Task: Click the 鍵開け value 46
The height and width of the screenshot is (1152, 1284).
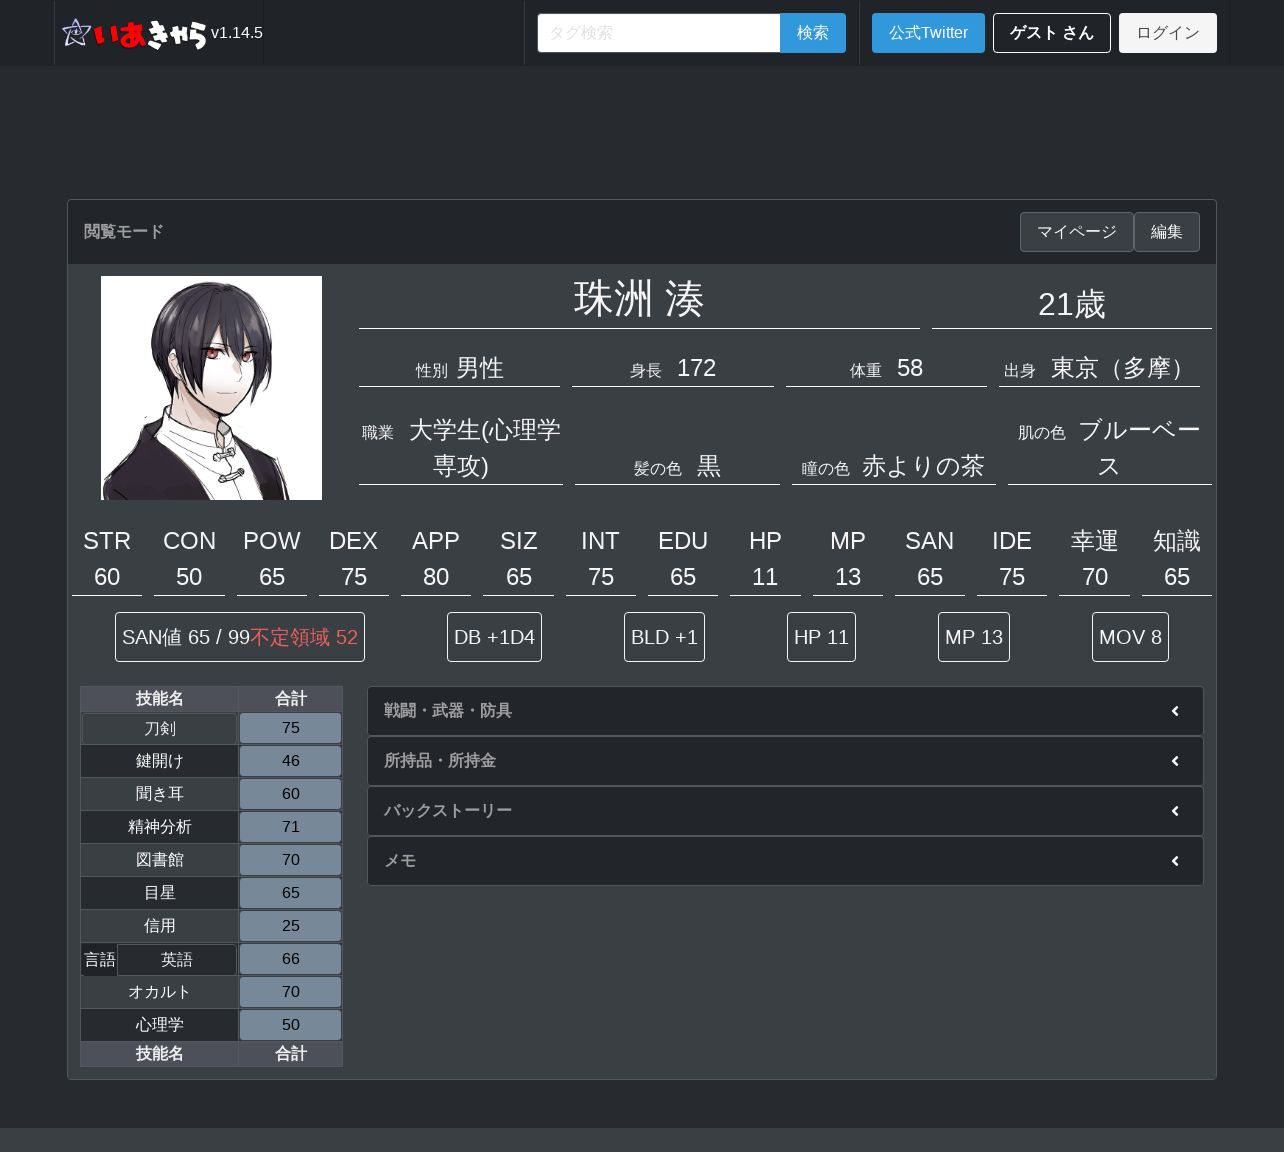Action: pos(291,761)
